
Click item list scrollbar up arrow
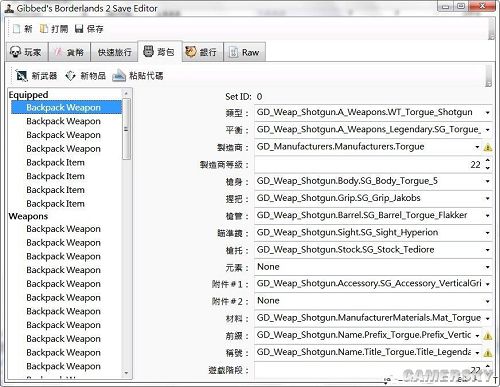(x=126, y=93)
